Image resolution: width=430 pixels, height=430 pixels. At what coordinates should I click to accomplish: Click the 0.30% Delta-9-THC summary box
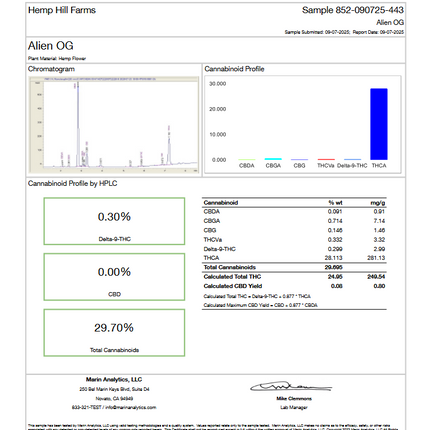tap(114, 221)
